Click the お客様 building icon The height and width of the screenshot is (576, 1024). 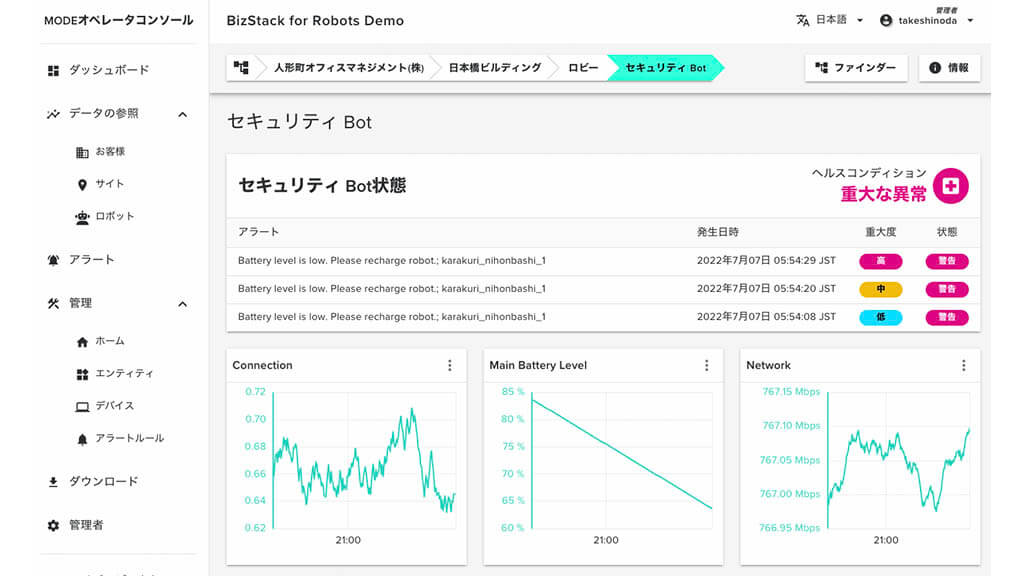pyautogui.click(x=82, y=152)
